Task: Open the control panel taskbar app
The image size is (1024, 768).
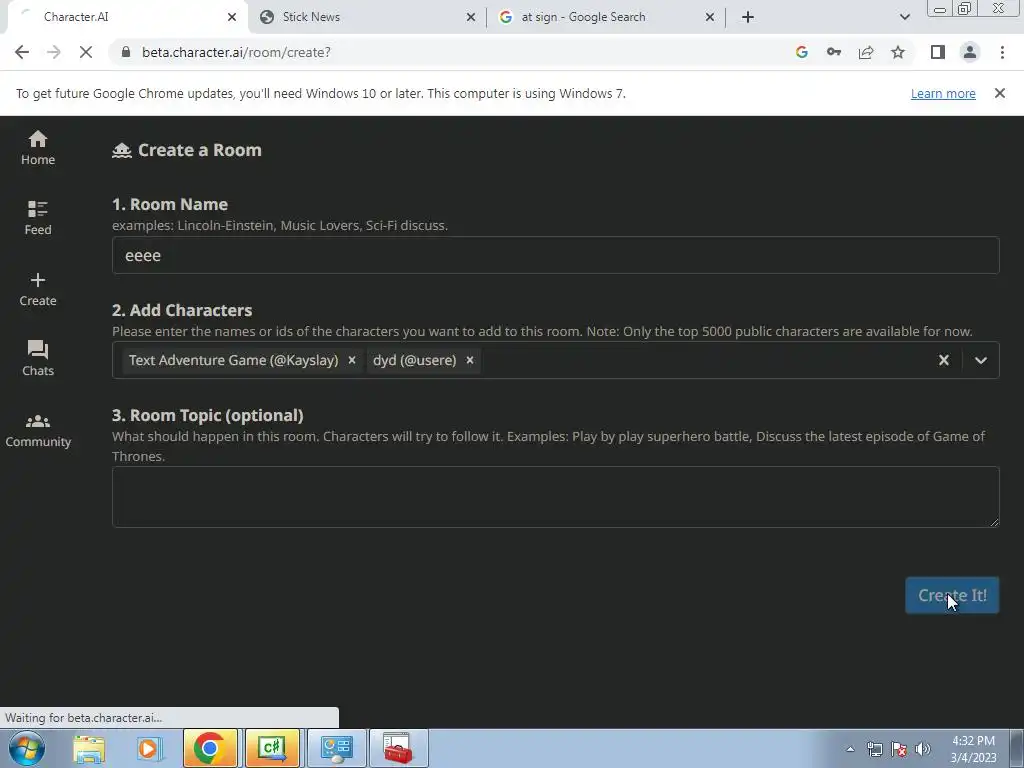Action: [x=336, y=748]
